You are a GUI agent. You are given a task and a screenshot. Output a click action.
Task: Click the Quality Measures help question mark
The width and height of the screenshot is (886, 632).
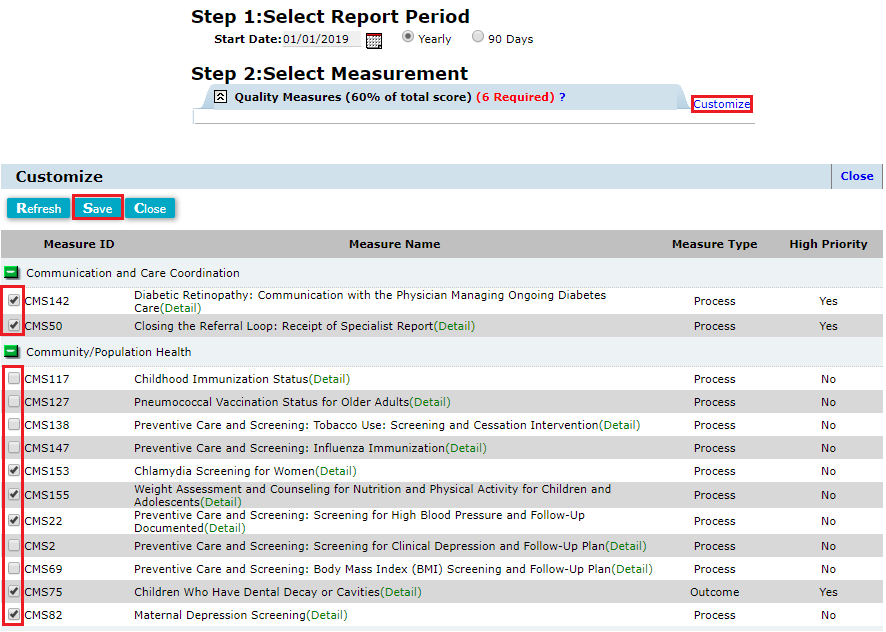[562, 97]
